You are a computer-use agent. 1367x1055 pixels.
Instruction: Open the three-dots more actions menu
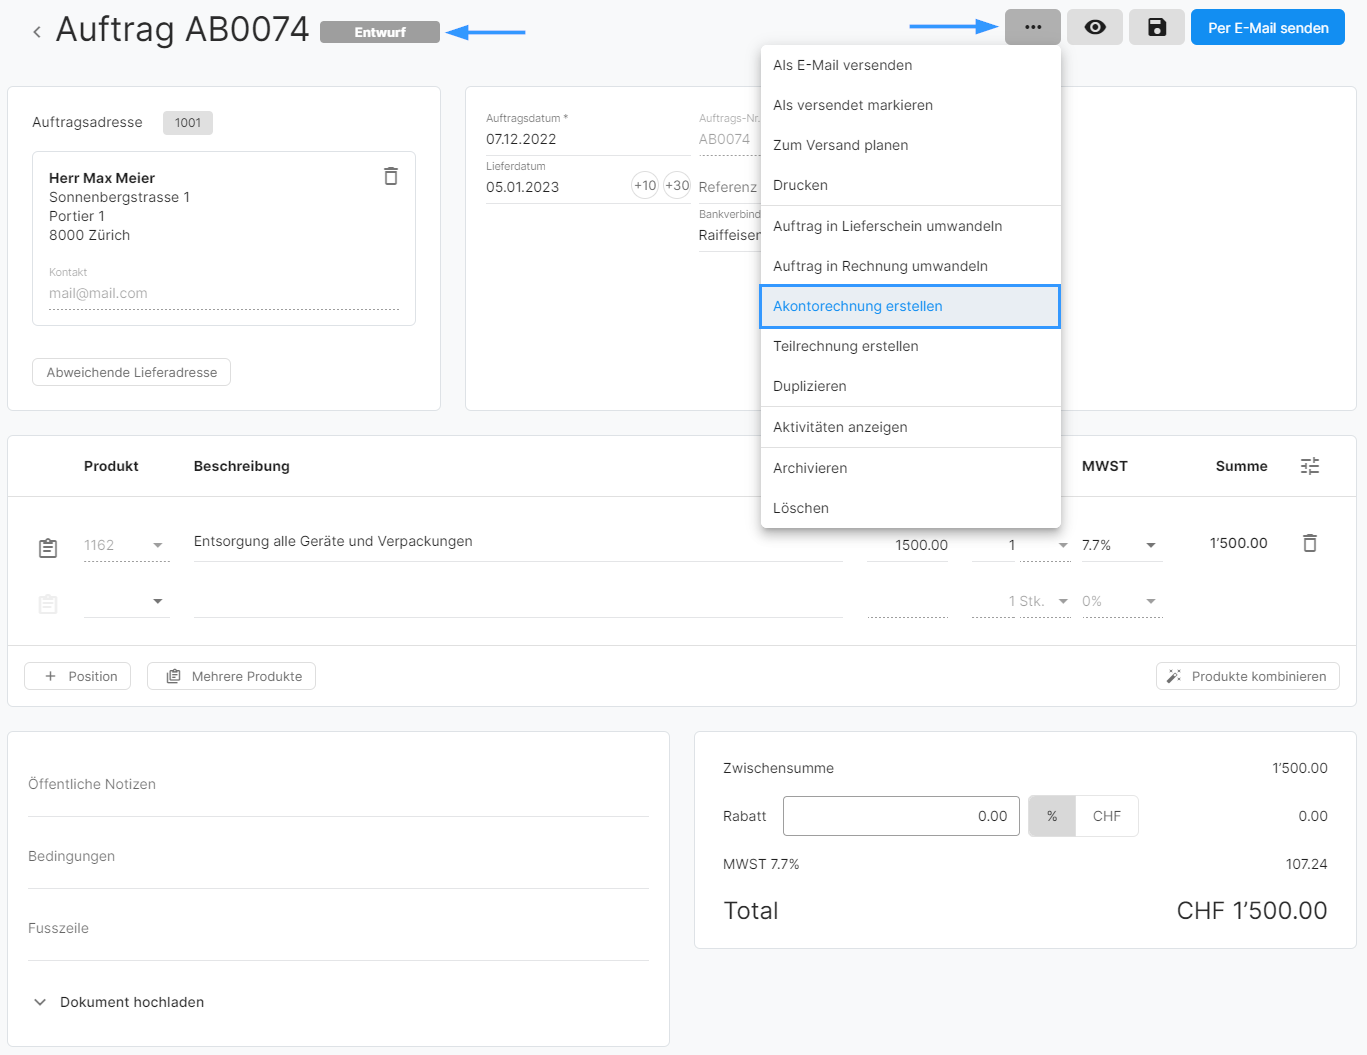click(1033, 27)
